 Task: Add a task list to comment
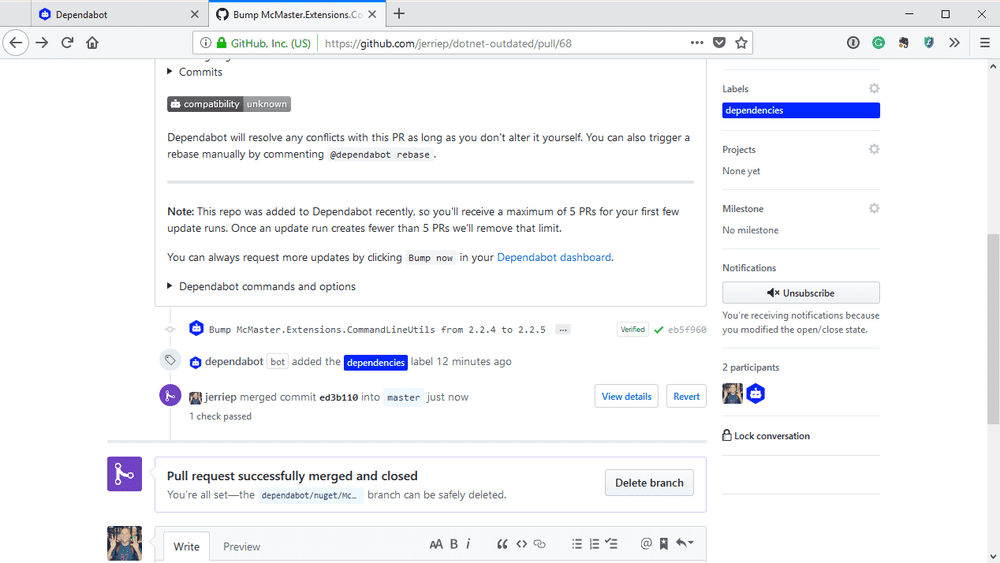pos(612,544)
